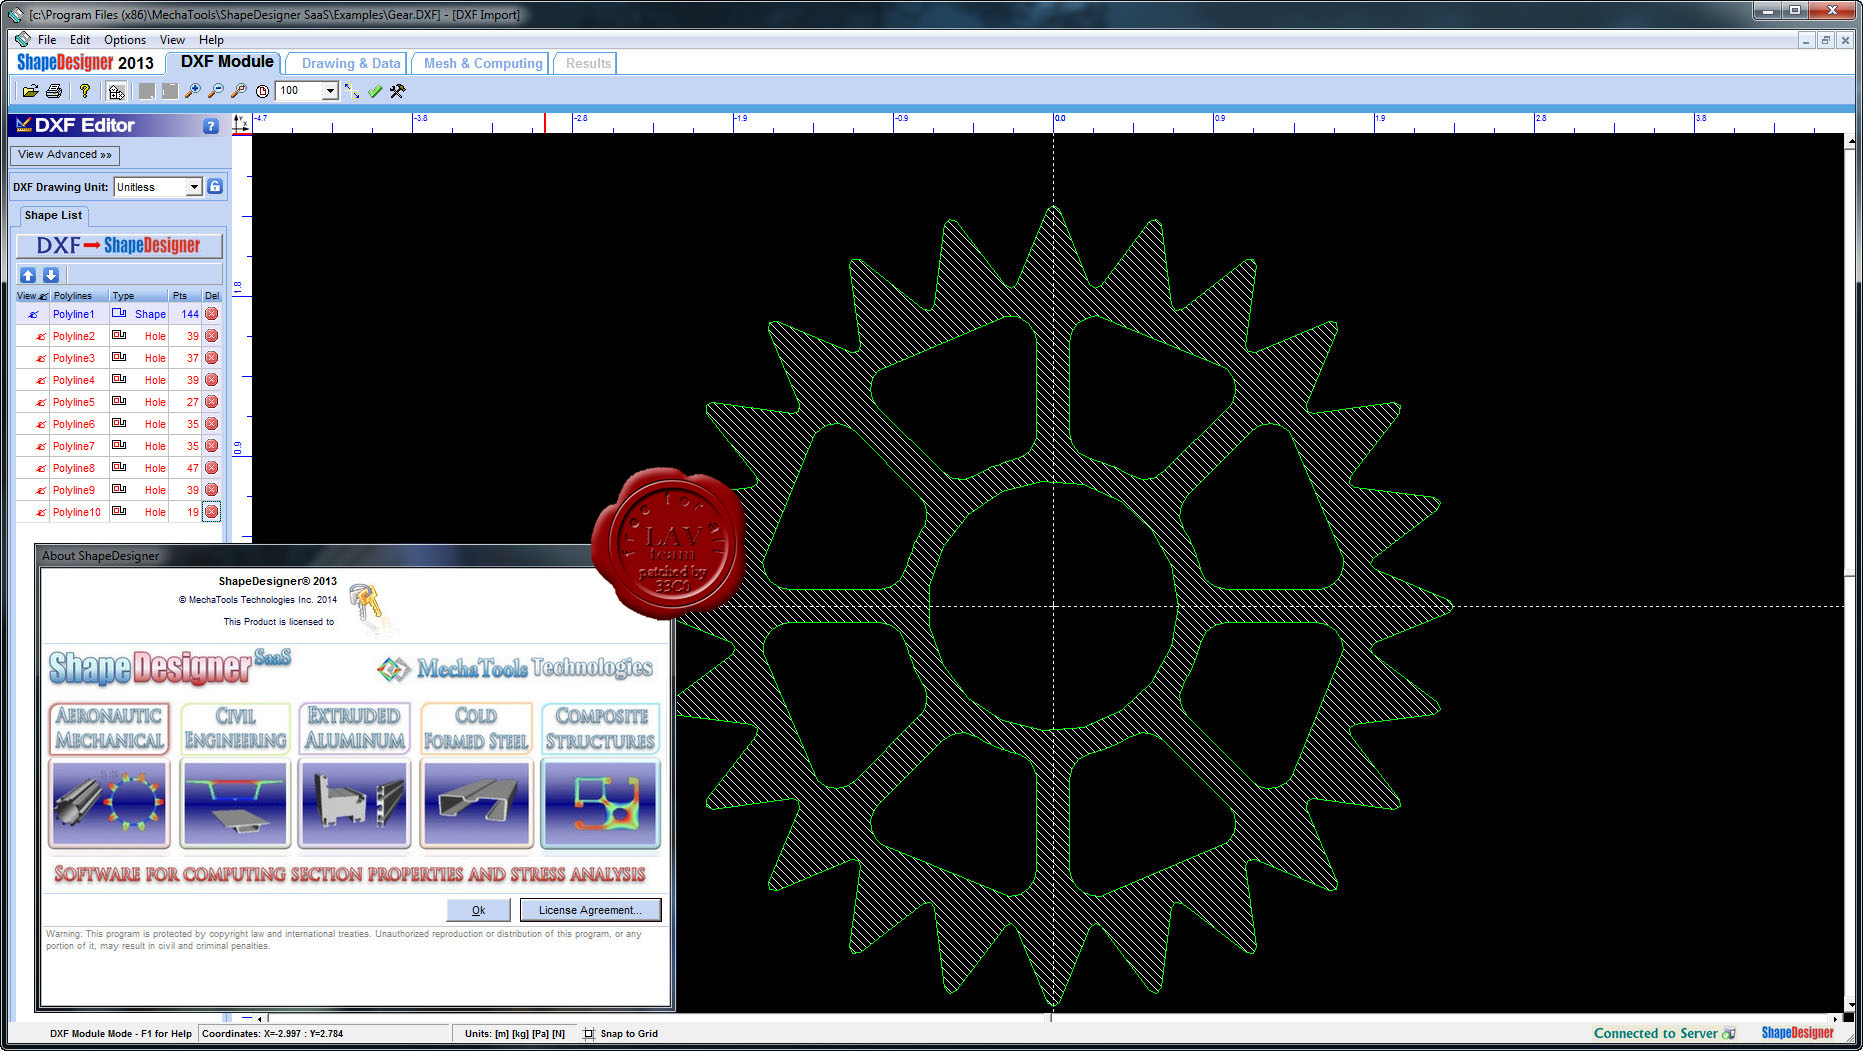Toggle the shapes view toolbar icon
The width and height of the screenshot is (1863, 1051).
(116, 91)
